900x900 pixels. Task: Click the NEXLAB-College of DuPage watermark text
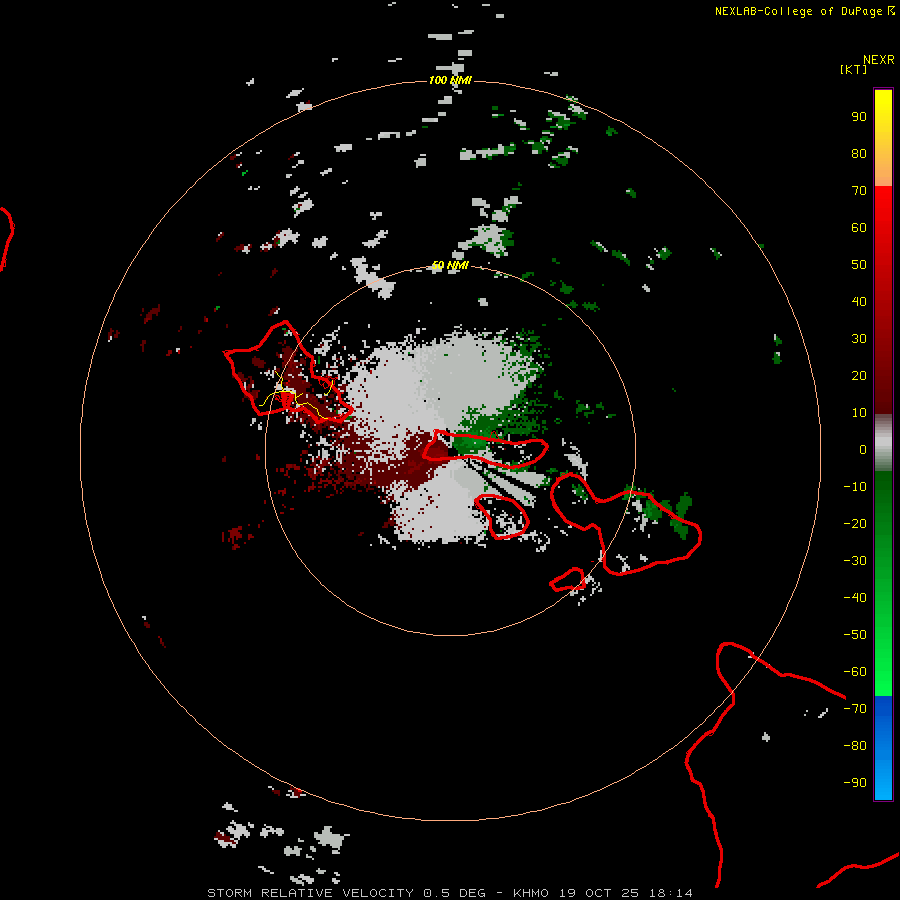[x=805, y=11]
